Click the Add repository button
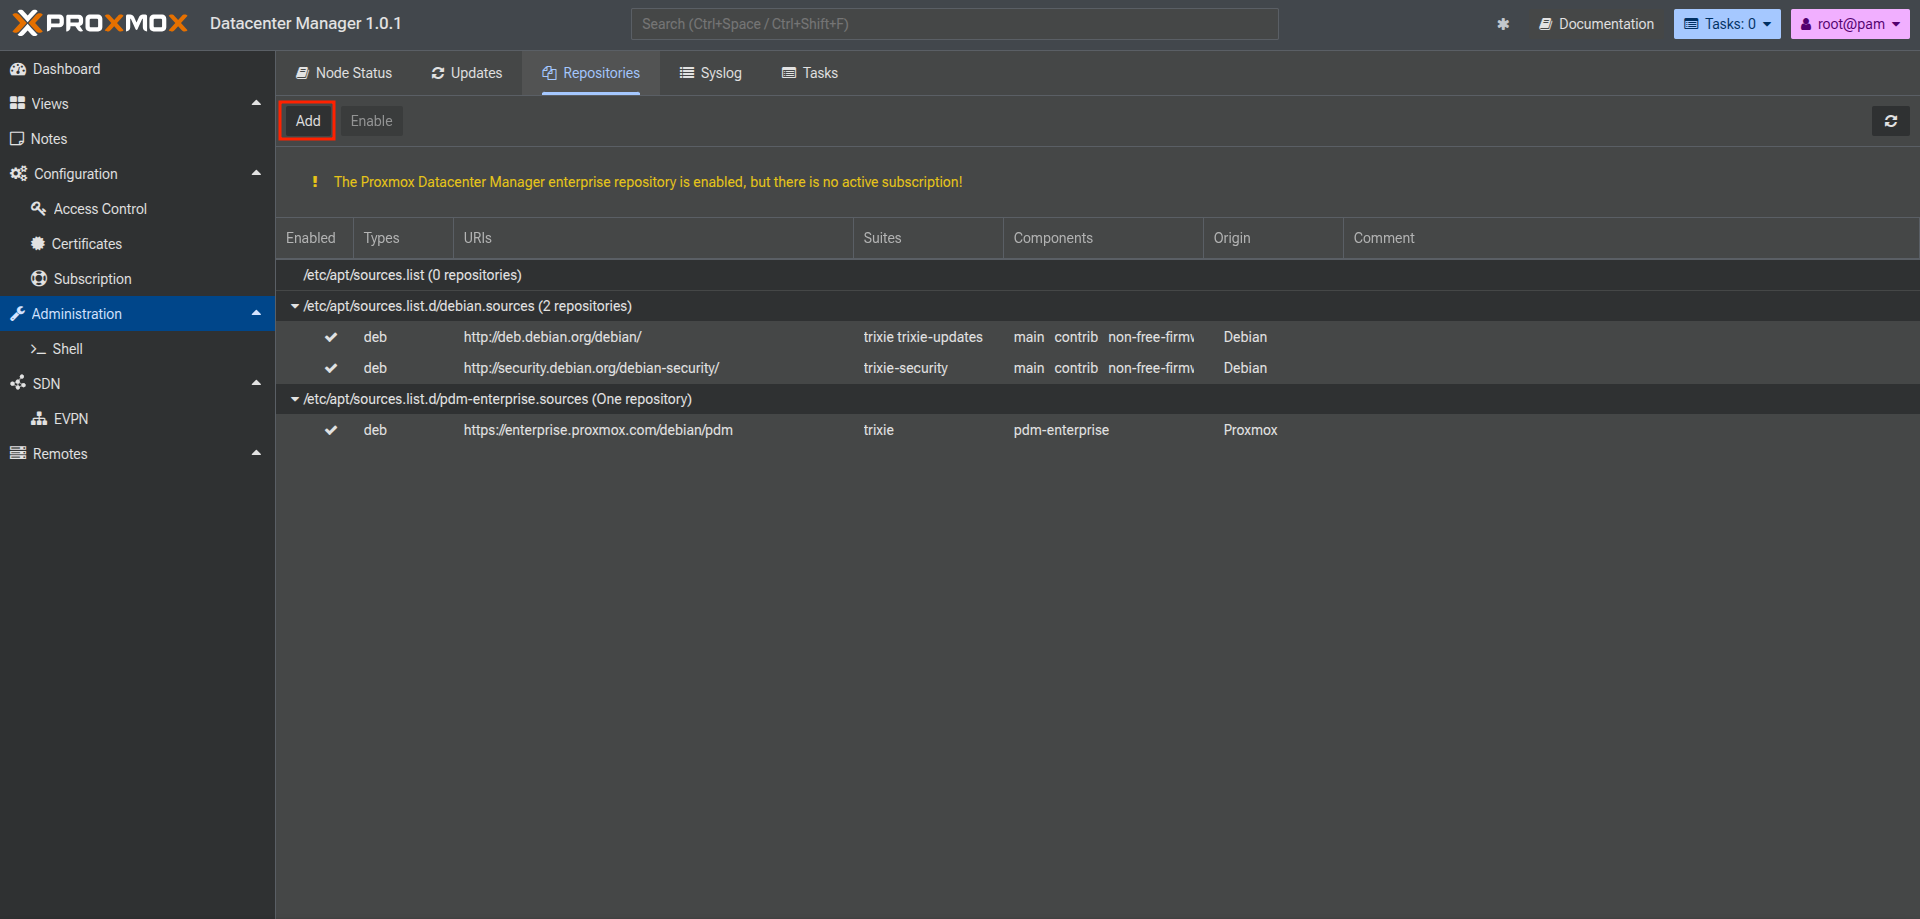1920x919 pixels. 308,121
